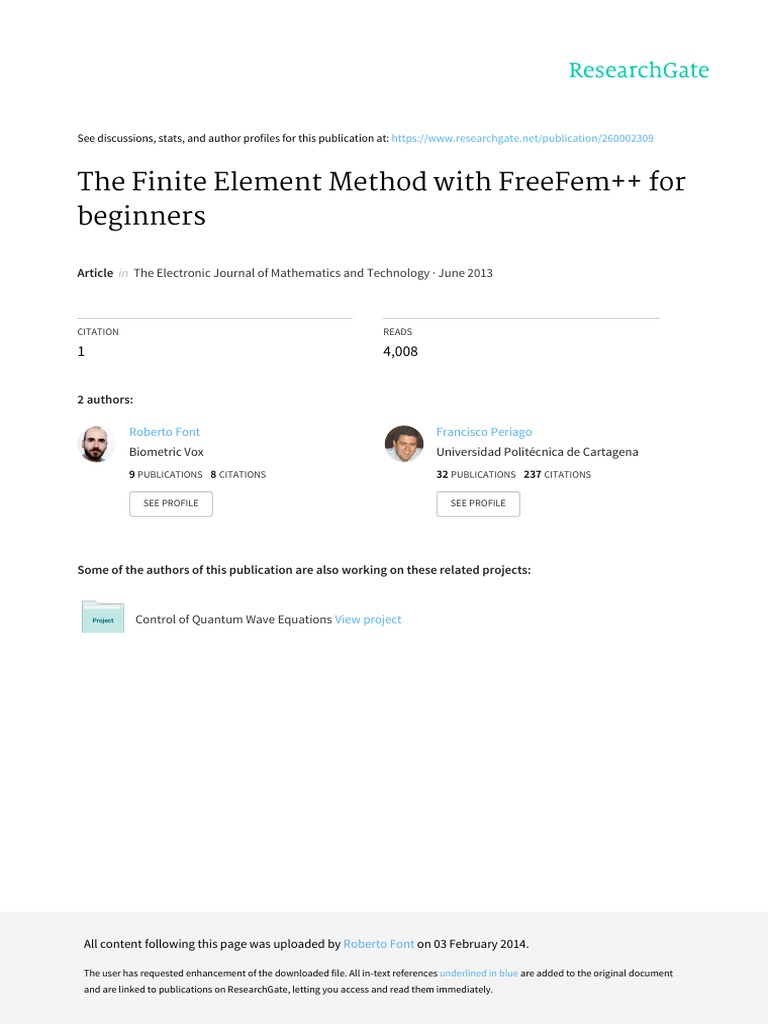Click the citation count of 1

pyautogui.click(x=82, y=351)
